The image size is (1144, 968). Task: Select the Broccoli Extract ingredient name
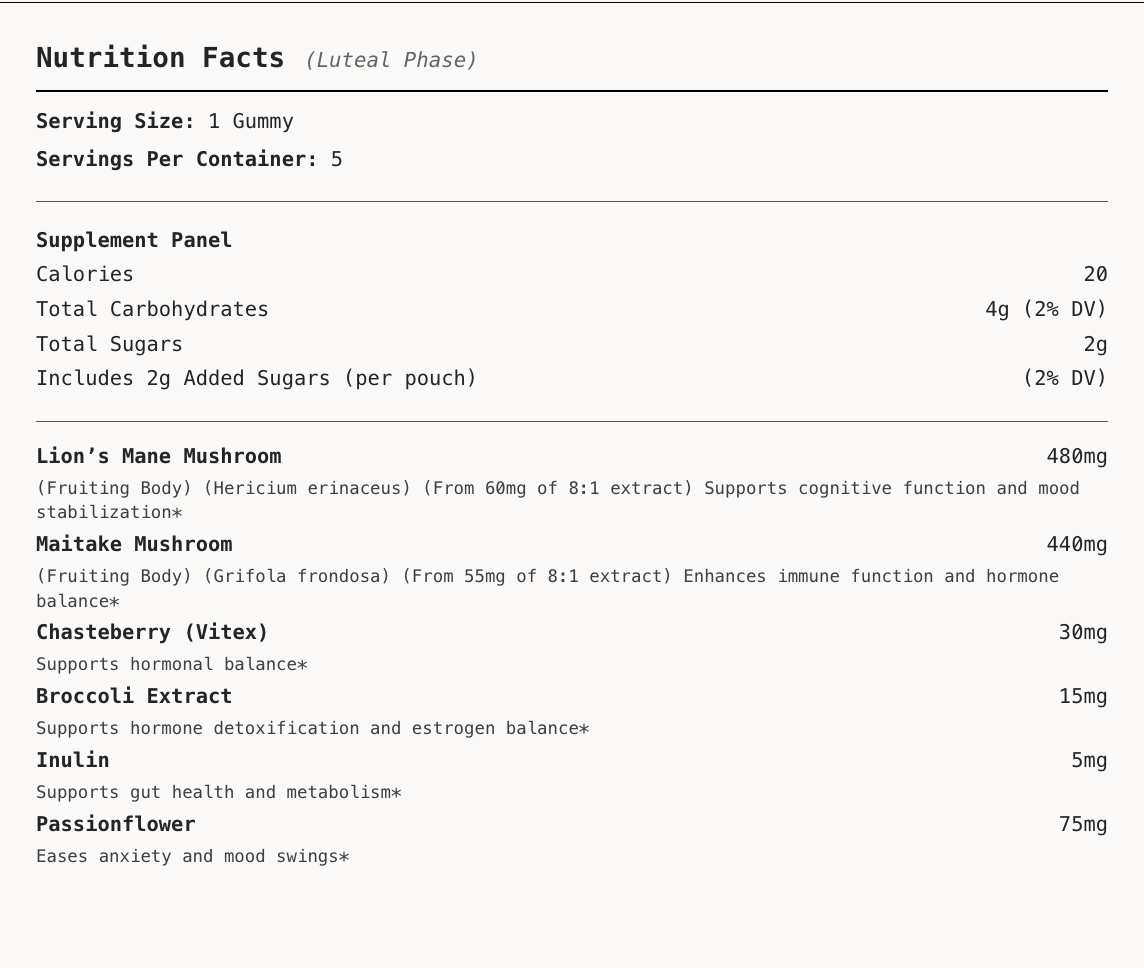[134, 696]
